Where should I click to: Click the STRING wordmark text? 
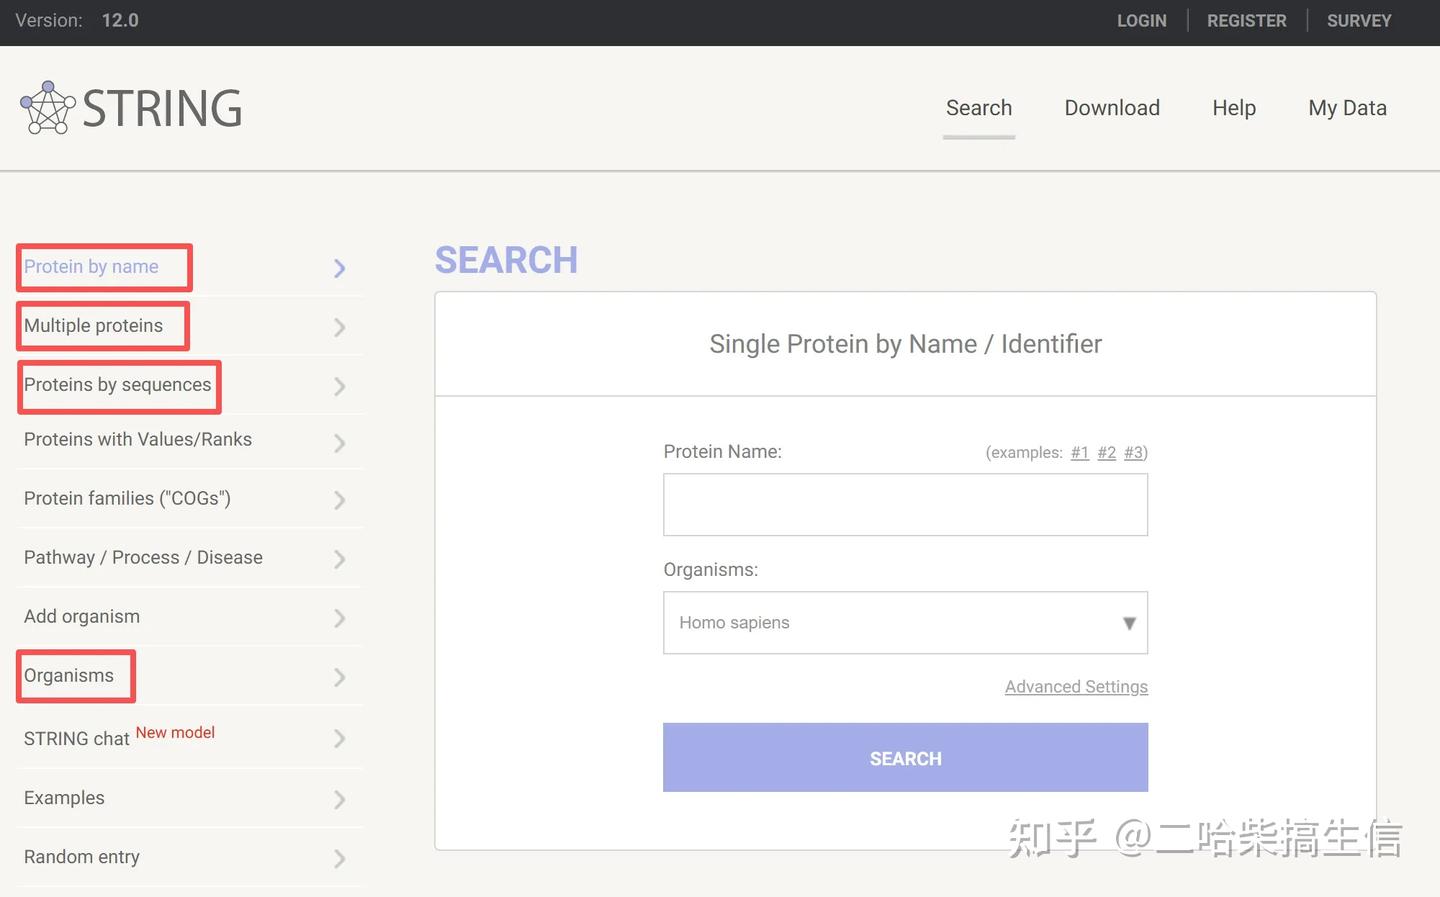(162, 108)
